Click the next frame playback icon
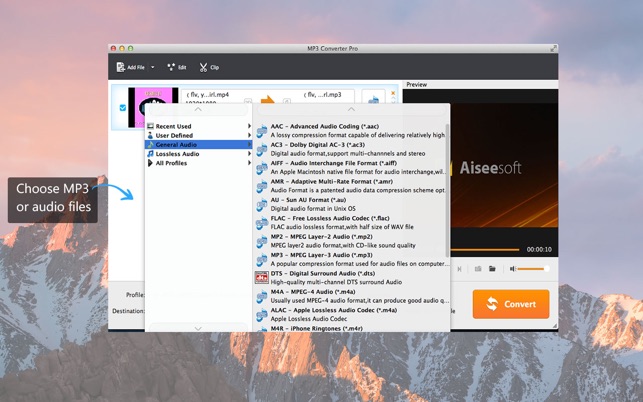The image size is (643, 402). pos(459,268)
